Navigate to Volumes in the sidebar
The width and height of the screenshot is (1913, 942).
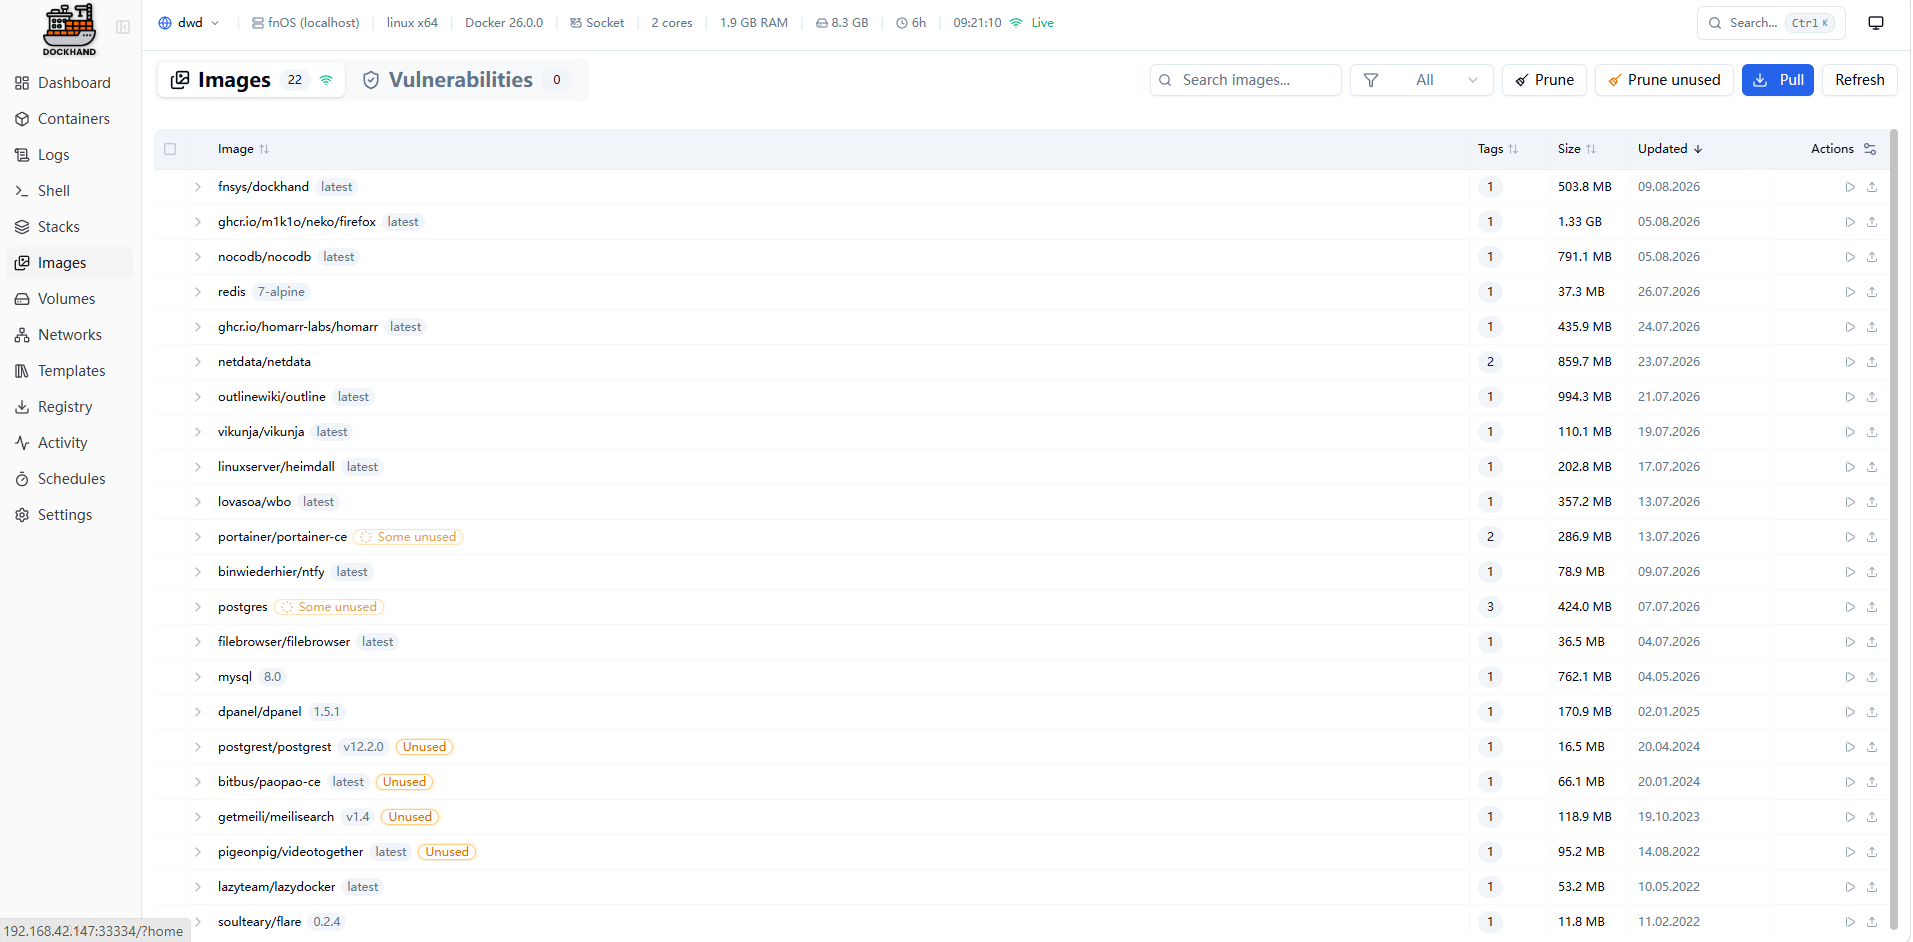point(70,299)
